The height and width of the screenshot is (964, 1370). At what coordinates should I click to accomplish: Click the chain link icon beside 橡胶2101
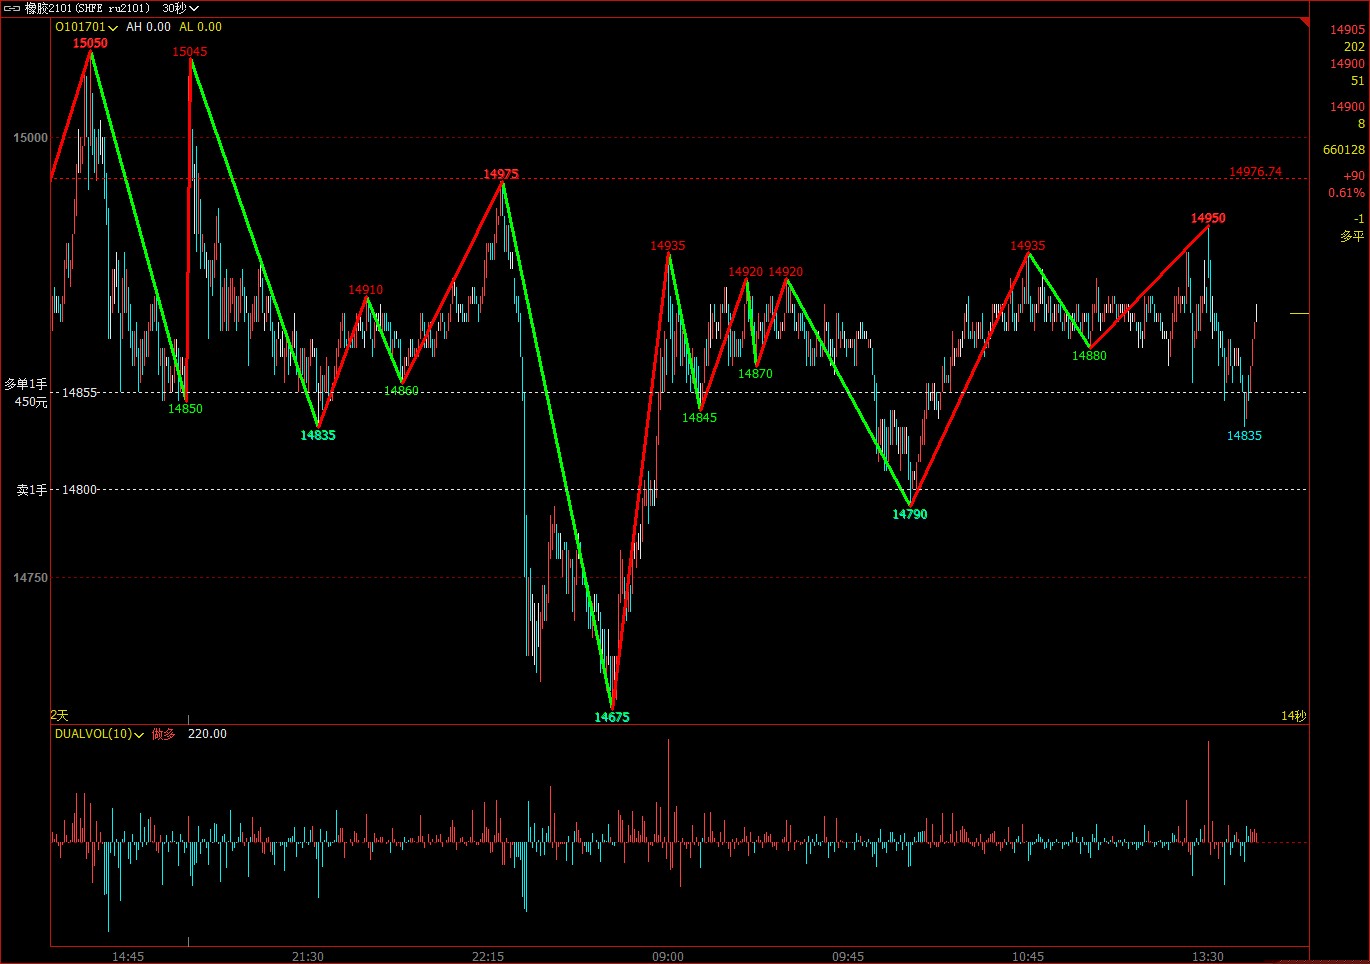pyautogui.click(x=12, y=8)
